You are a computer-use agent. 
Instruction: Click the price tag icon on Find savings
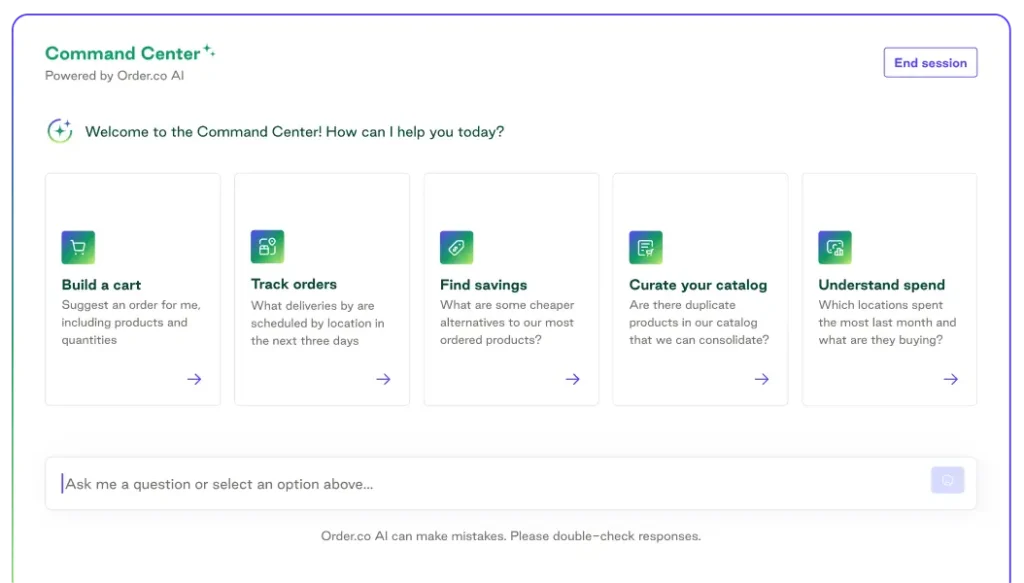click(x=456, y=247)
